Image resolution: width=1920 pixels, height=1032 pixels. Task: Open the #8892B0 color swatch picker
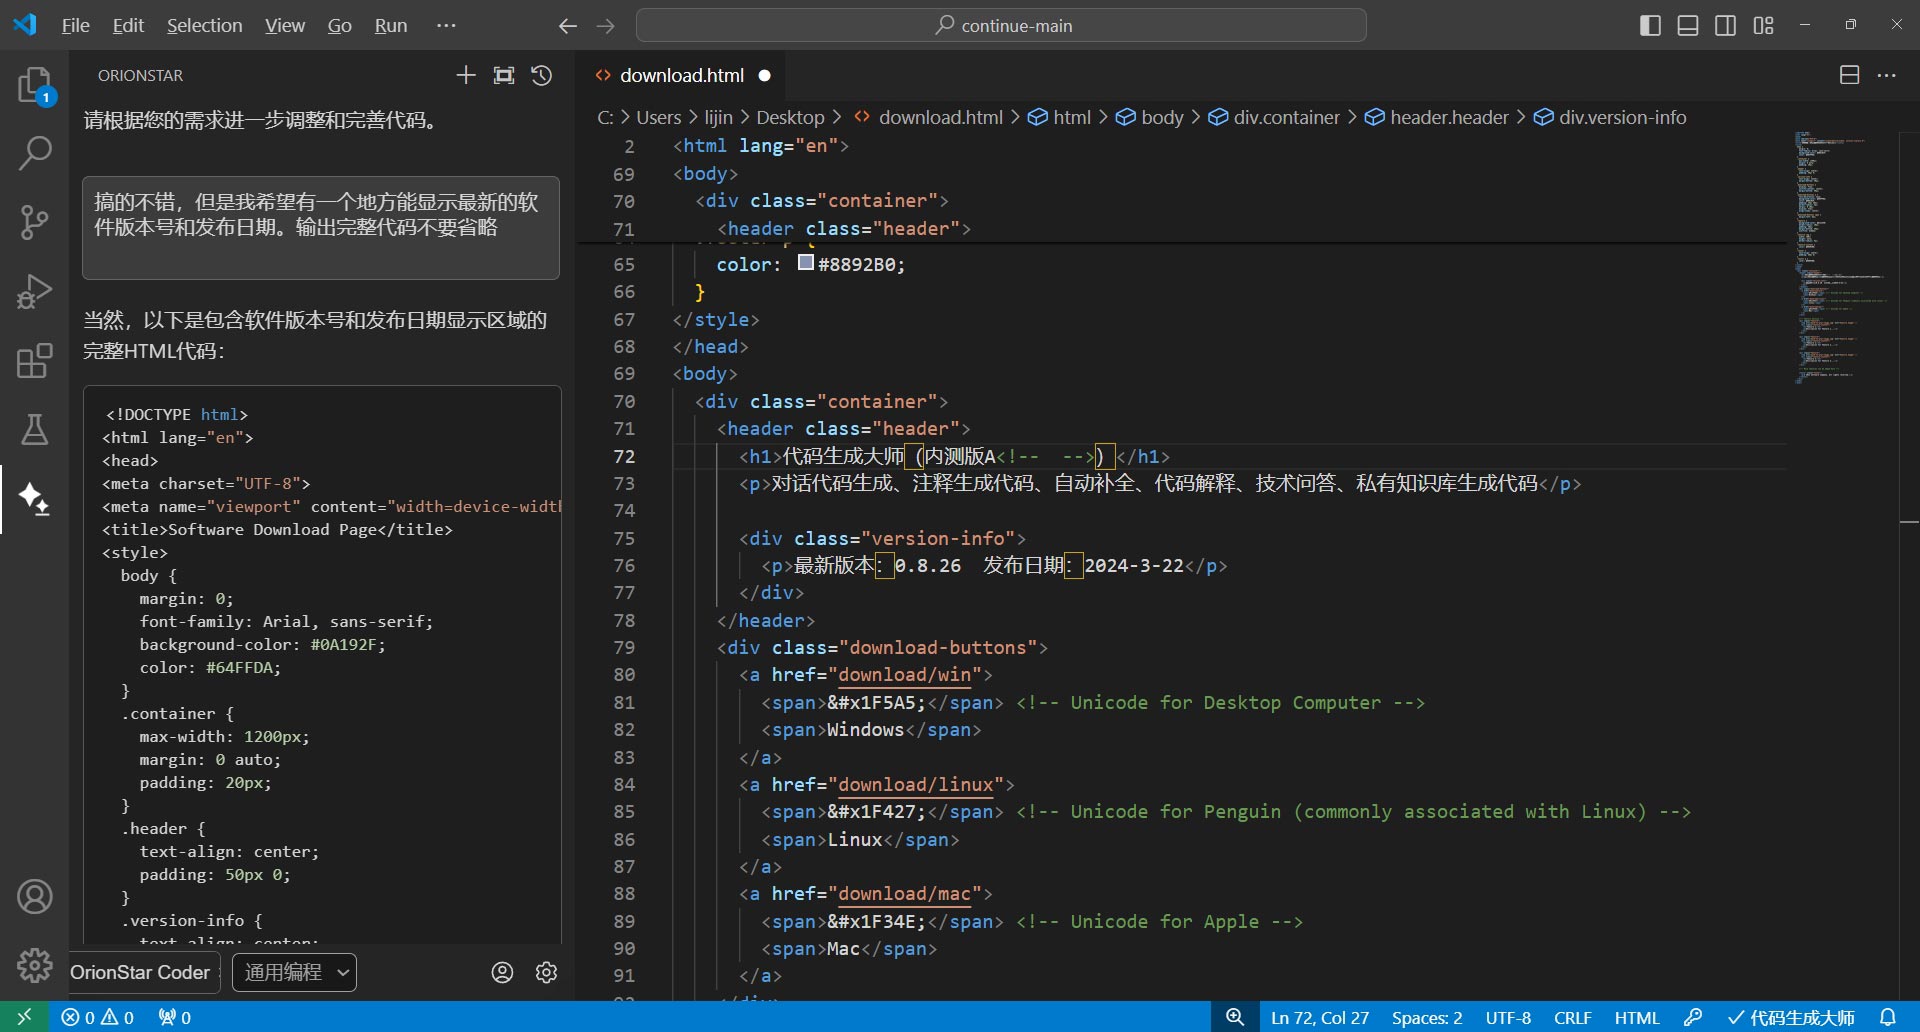[806, 263]
